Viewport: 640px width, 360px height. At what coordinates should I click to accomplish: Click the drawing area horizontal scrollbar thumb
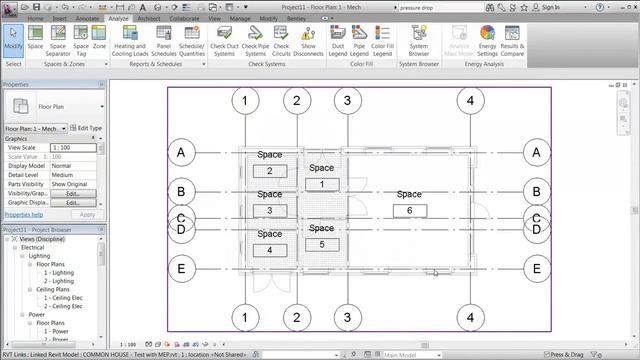(424, 345)
